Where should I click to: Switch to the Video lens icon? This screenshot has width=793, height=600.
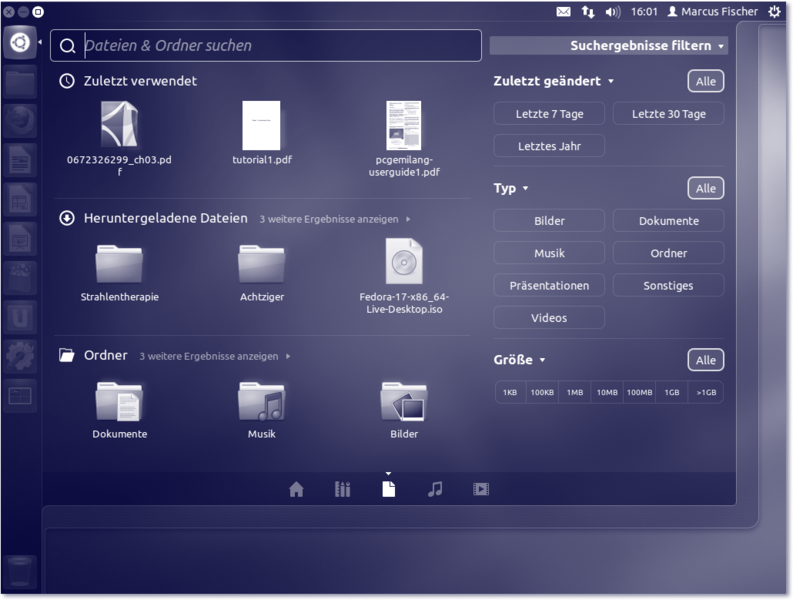(481, 490)
